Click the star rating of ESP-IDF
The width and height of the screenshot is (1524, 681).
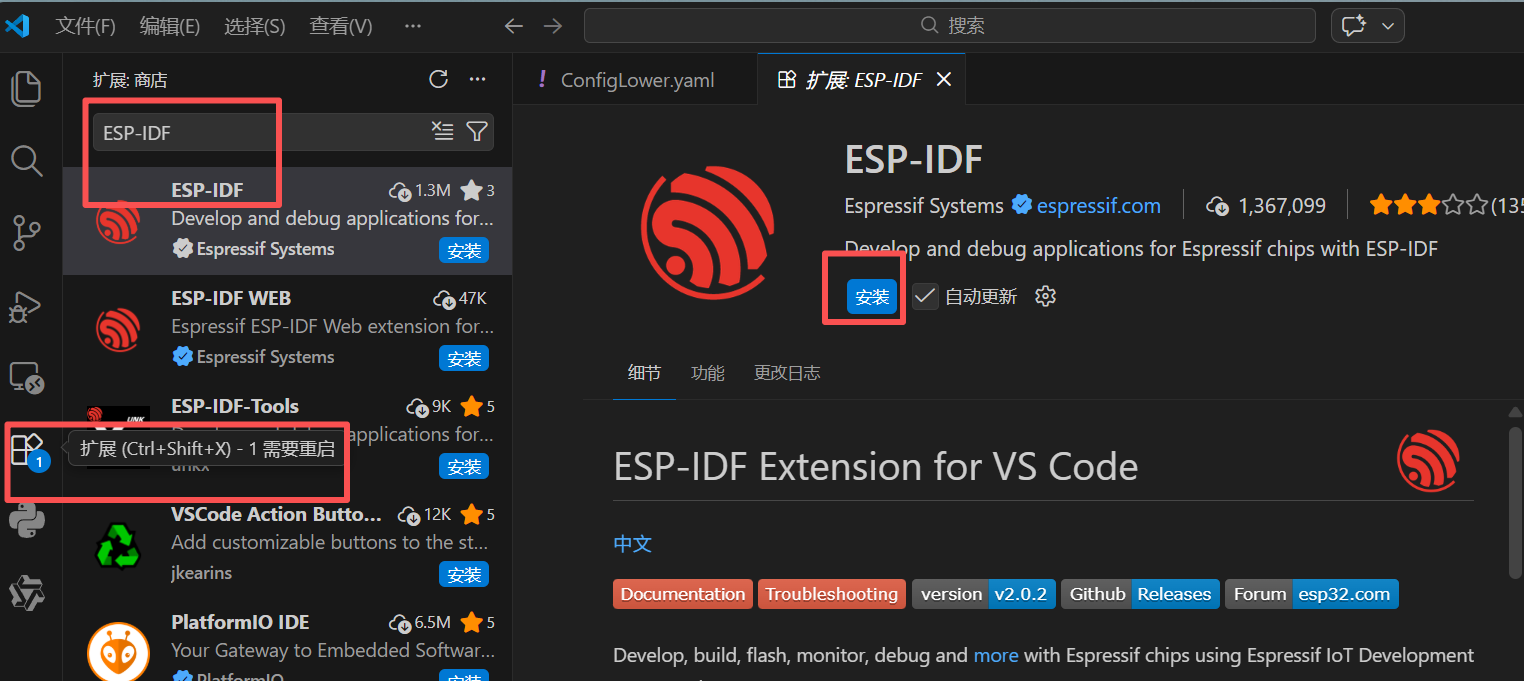point(1430,206)
